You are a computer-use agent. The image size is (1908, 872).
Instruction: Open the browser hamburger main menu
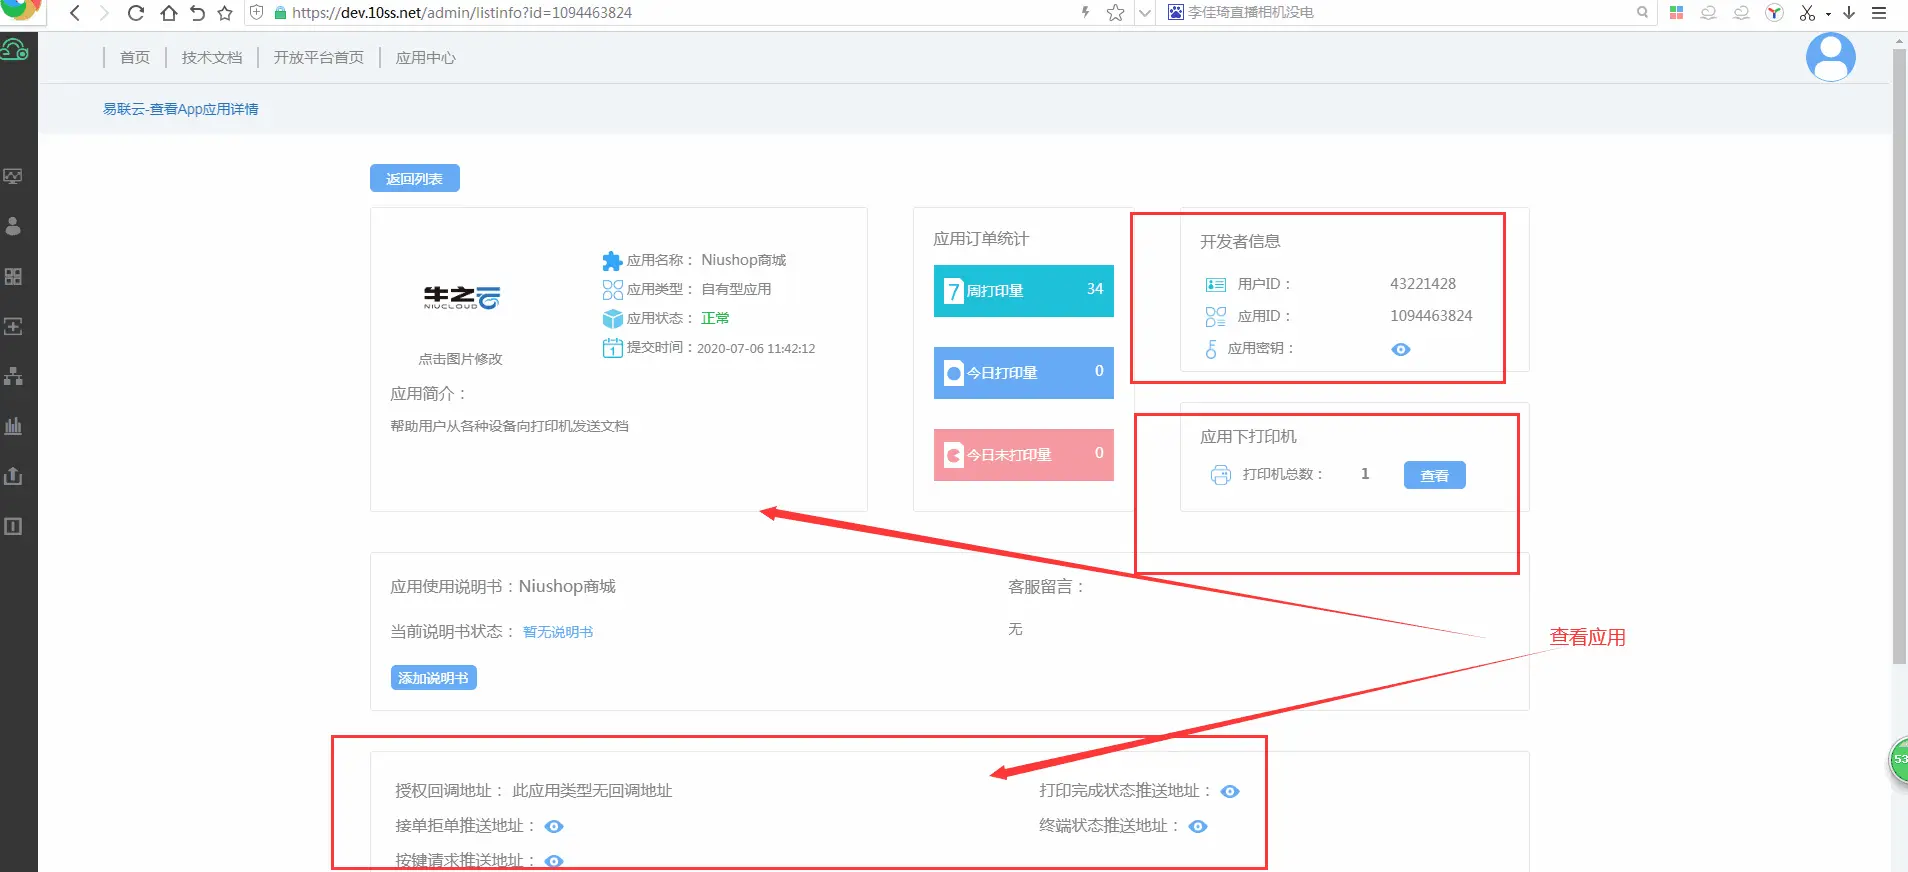(1879, 13)
